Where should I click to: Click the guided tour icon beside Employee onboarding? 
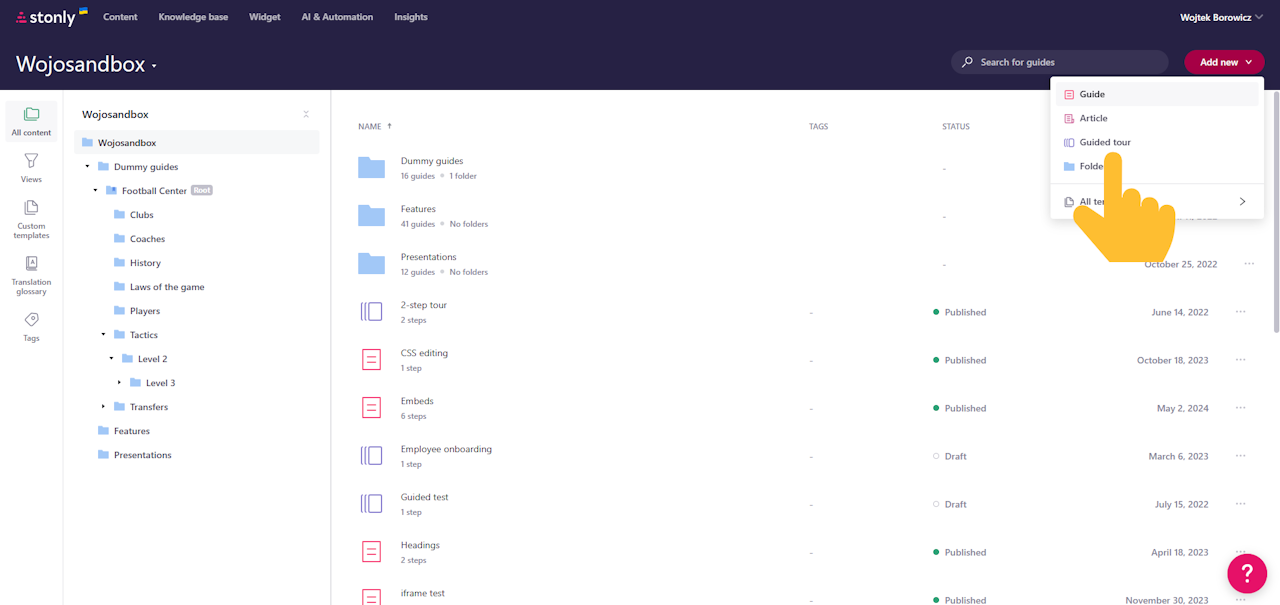click(x=371, y=455)
